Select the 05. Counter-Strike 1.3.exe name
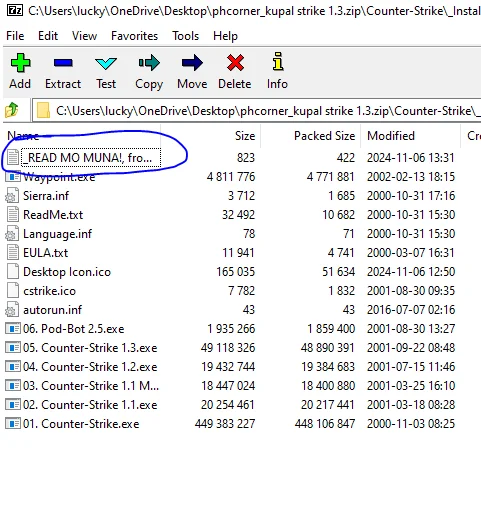The image size is (481, 529). (90, 347)
